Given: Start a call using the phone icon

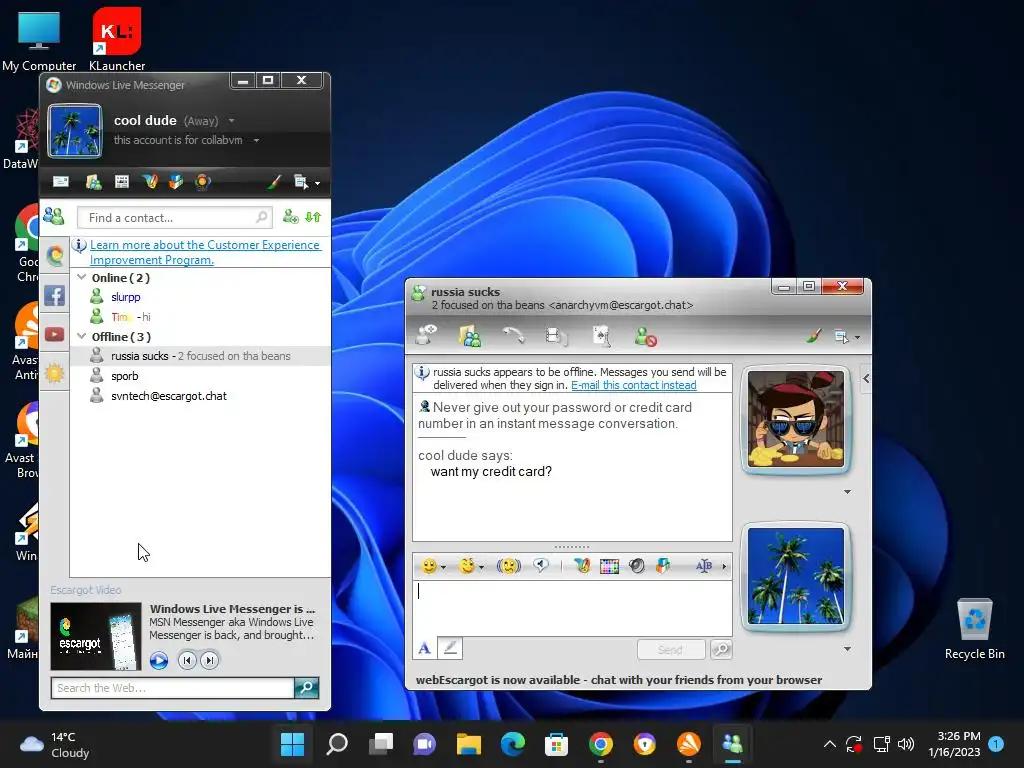Looking at the screenshot, I should [513, 335].
